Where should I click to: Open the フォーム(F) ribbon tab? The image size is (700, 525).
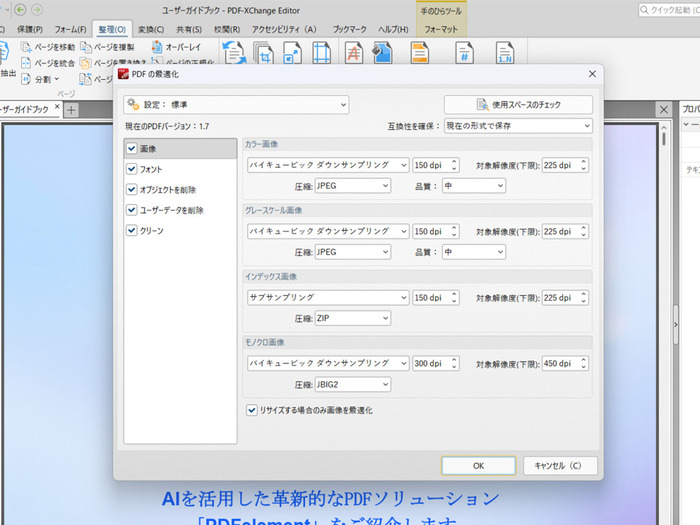pyautogui.click(x=70, y=29)
